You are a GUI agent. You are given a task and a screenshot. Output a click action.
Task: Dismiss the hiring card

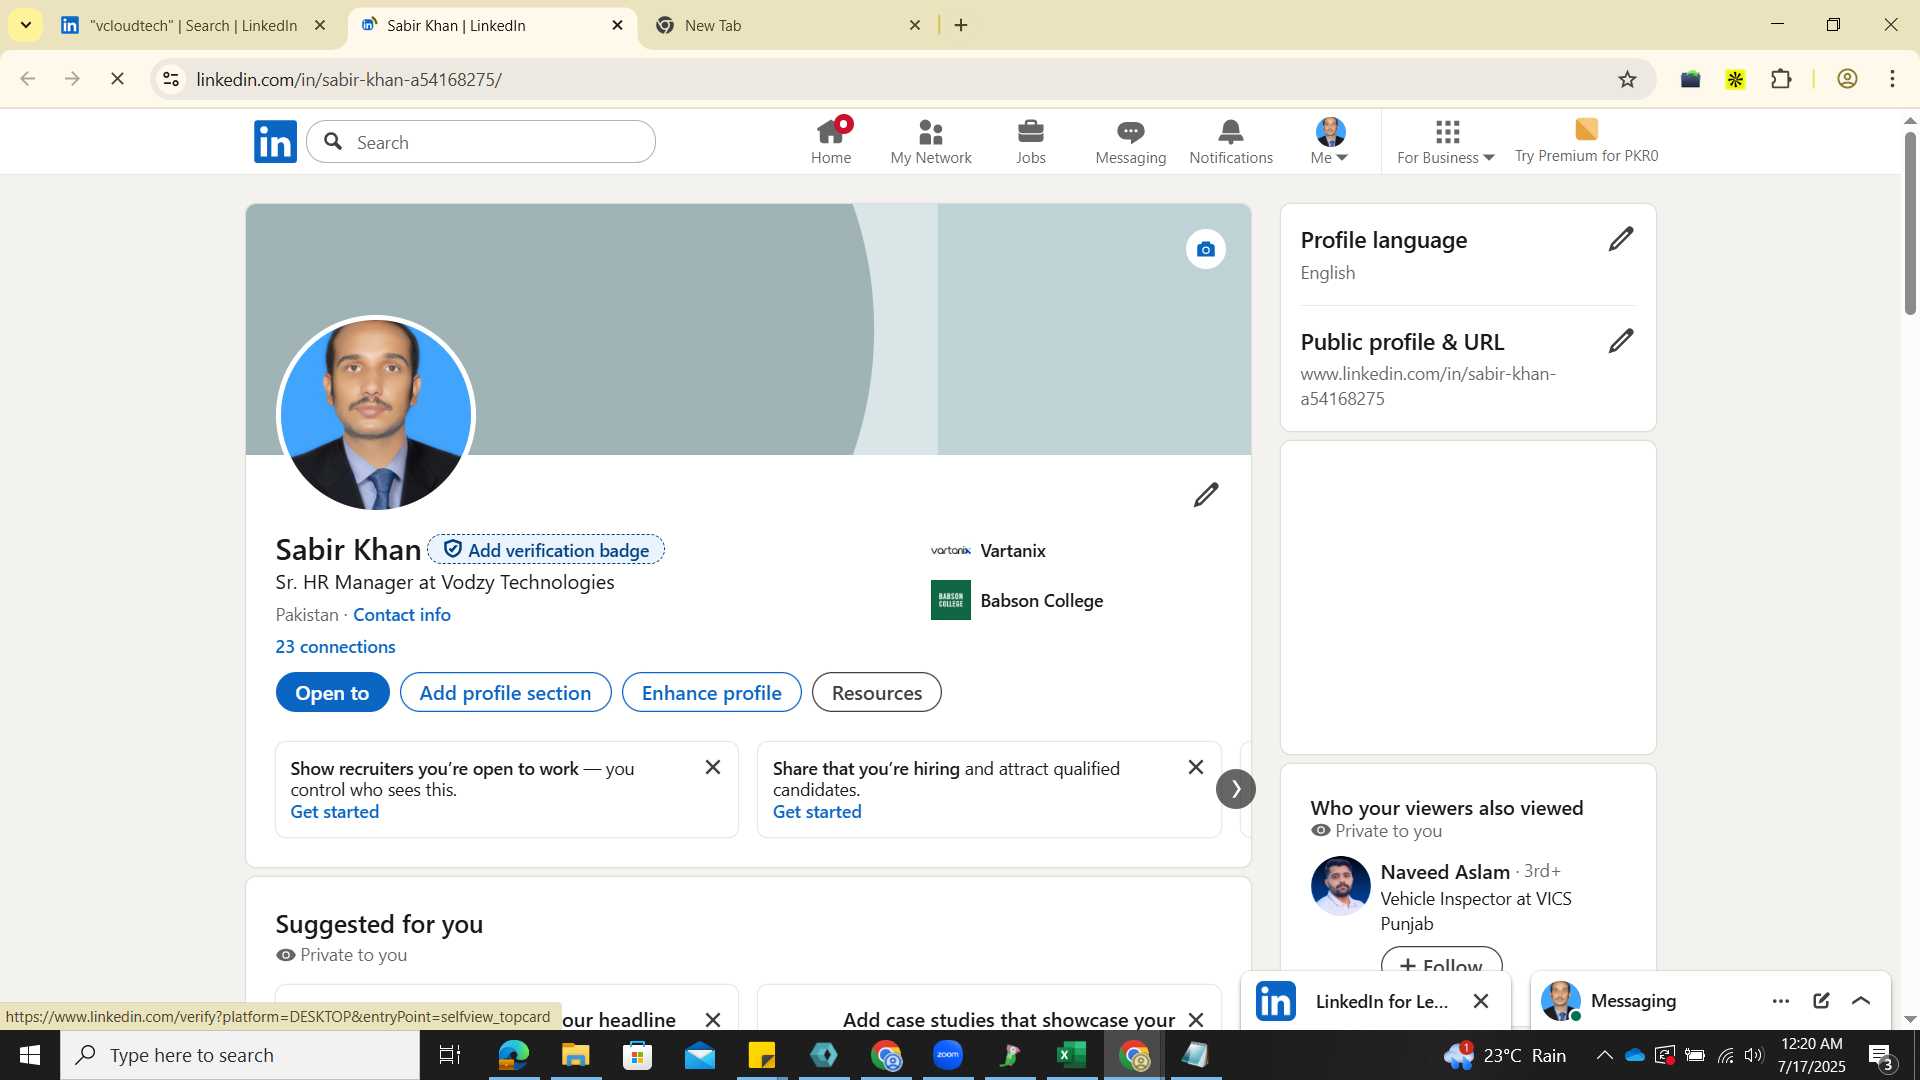tap(1196, 767)
